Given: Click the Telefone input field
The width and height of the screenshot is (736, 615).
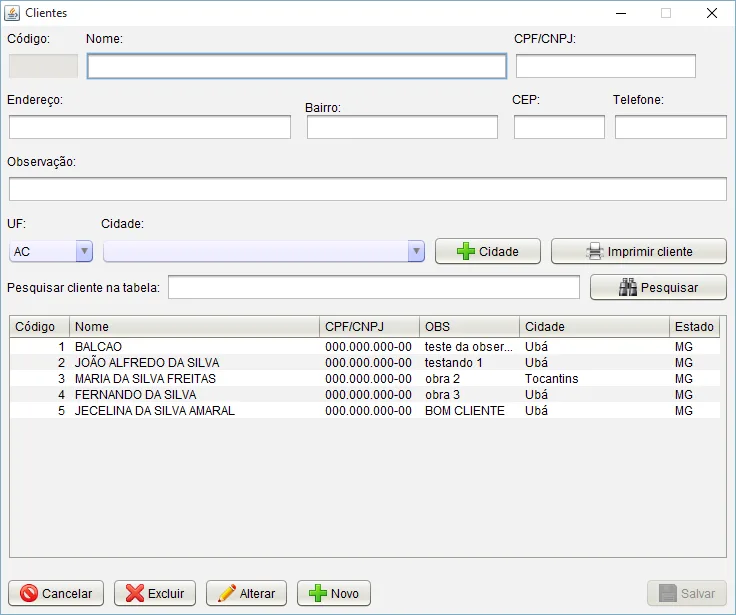Looking at the screenshot, I should click(671, 127).
